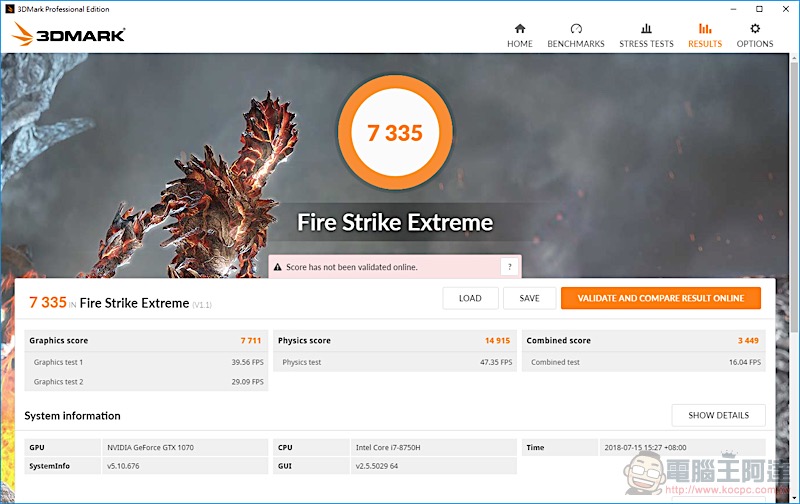Click Graphics test 1 row
800x504 pixels.
coord(146,362)
